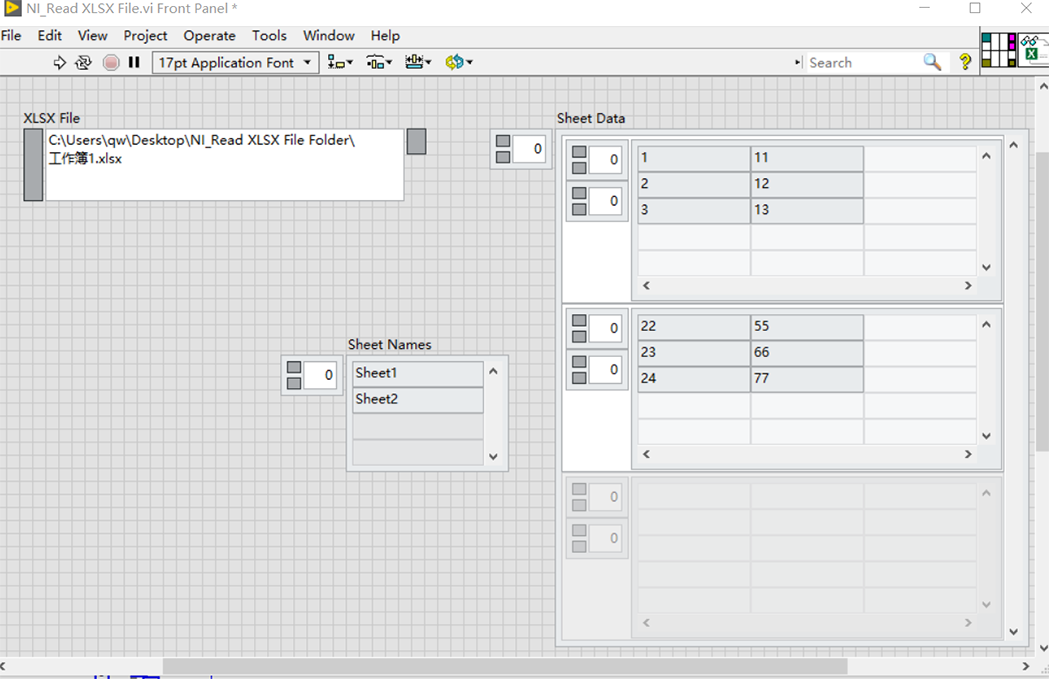
Task: Decrement second sheet's column index
Action: [579, 378]
